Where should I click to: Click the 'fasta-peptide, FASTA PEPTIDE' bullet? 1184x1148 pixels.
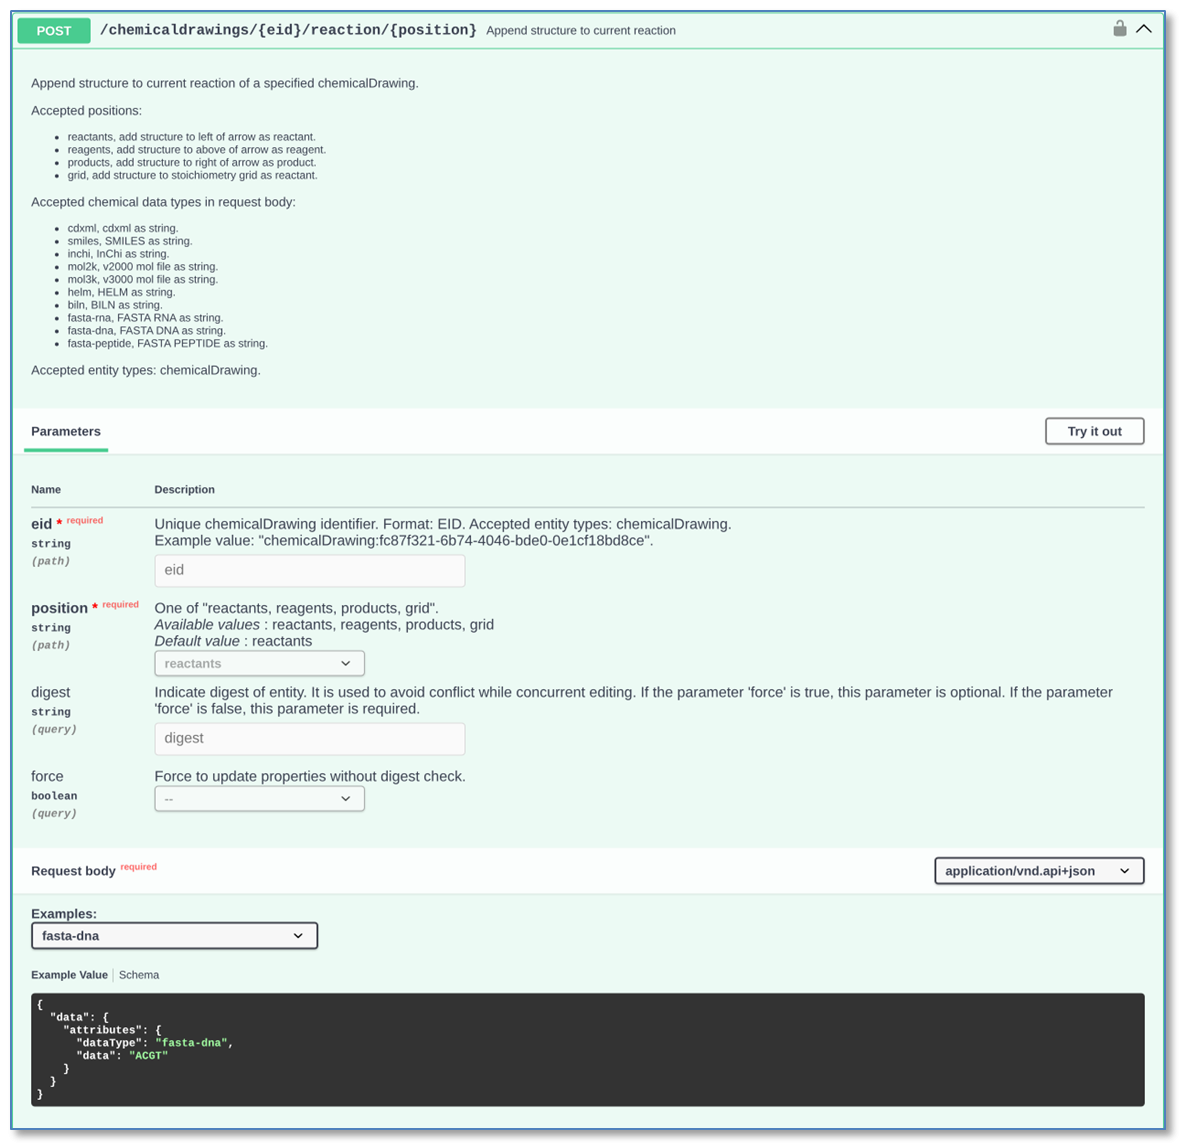pos(168,344)
